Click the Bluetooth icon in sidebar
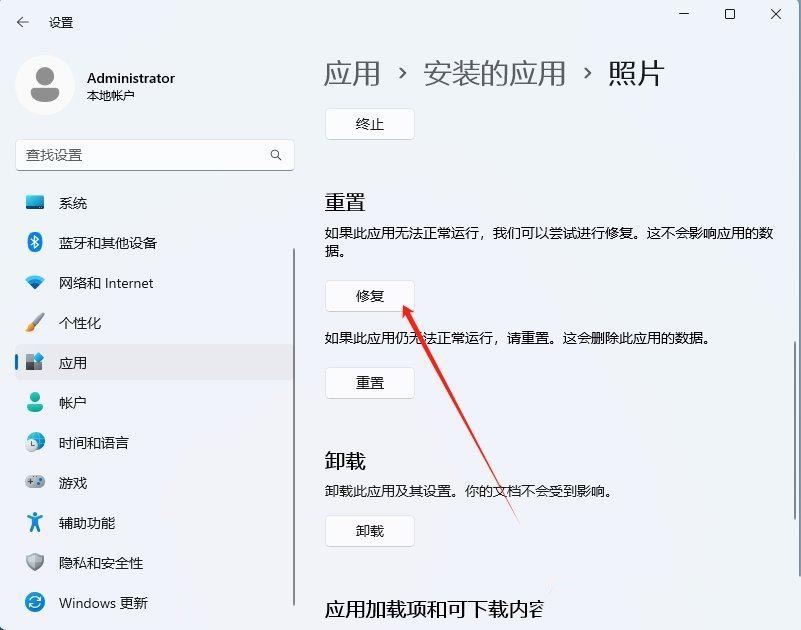The image size is (801, 630). (x=35, y=242)
